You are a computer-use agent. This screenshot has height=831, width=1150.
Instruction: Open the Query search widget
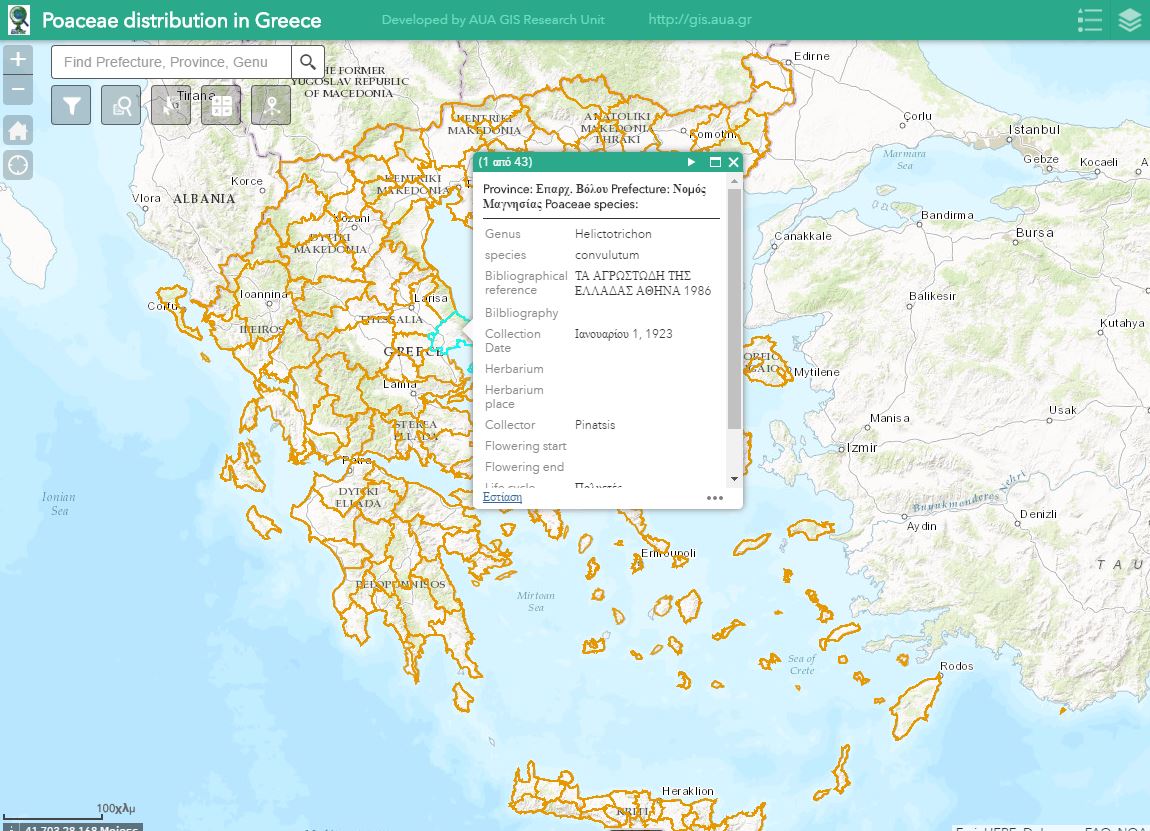point(122,105)
